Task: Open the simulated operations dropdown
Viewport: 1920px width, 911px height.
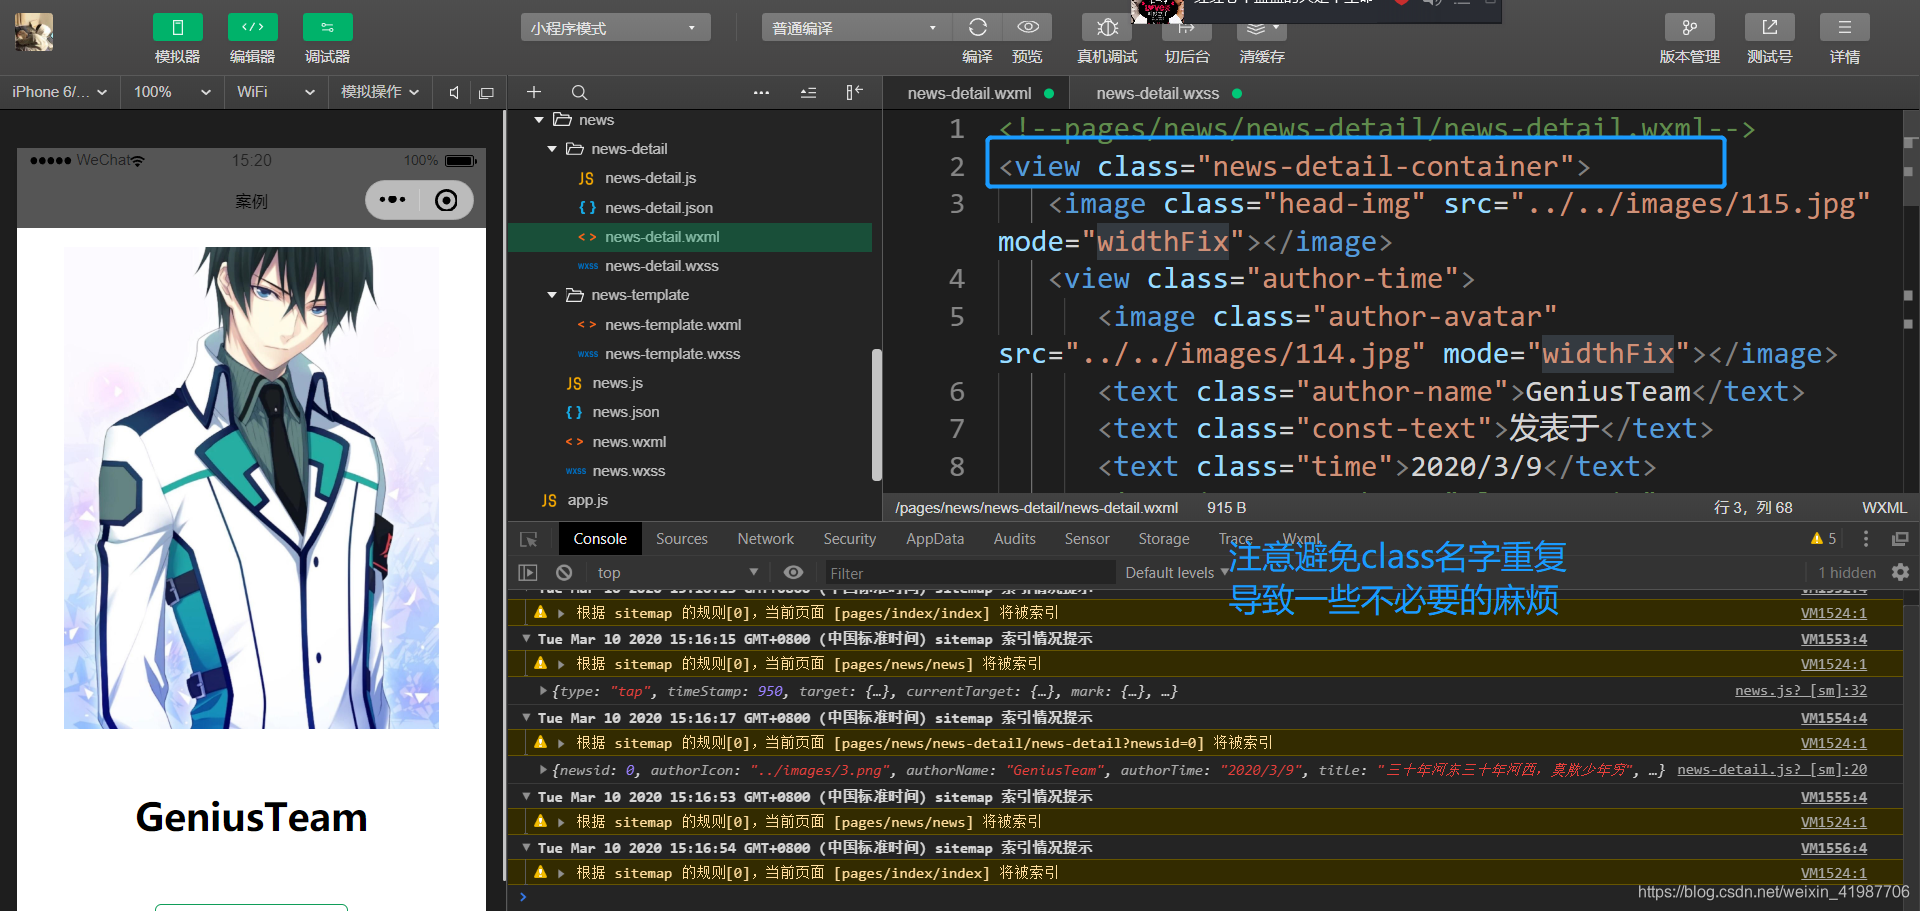Action: click(x=380, y=92)
